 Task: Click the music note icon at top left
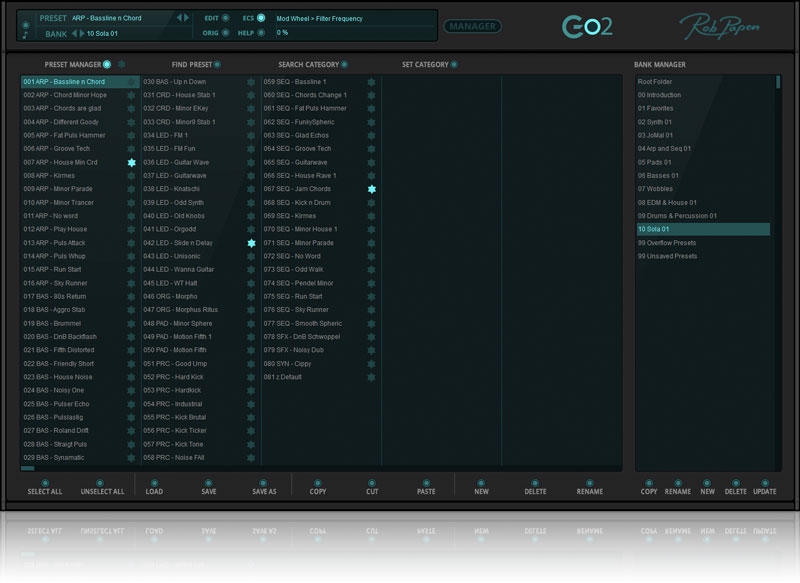tap(25, 35)
